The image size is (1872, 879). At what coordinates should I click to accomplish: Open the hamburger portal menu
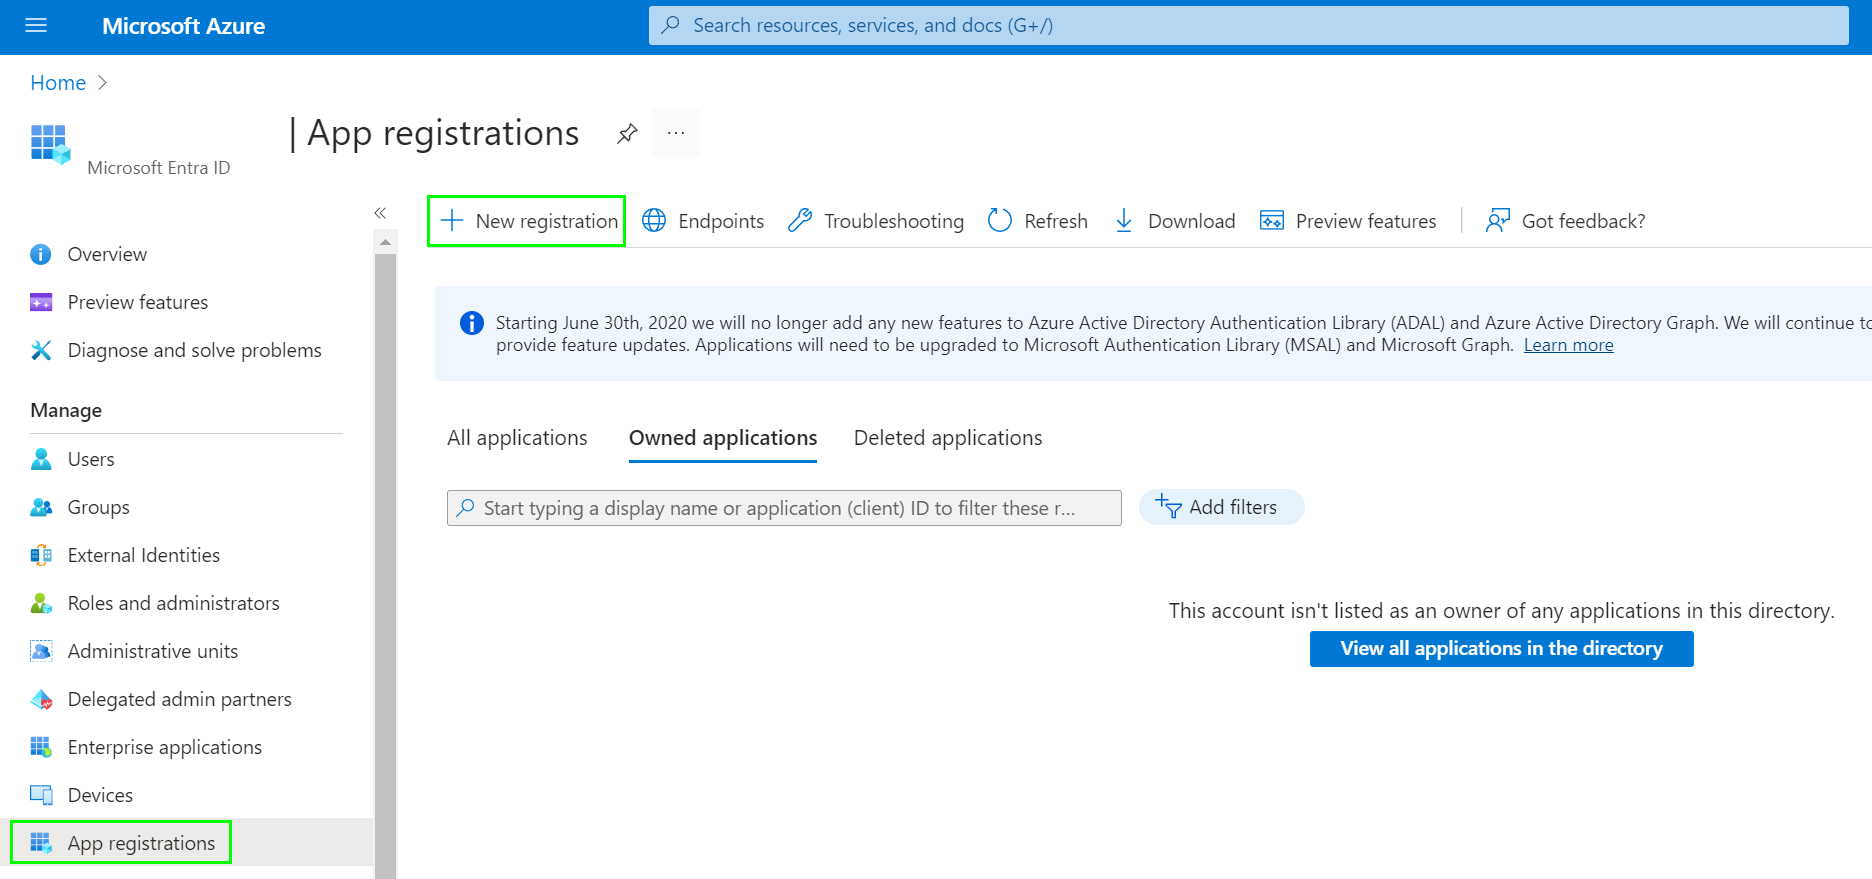(x=36, y=26)
